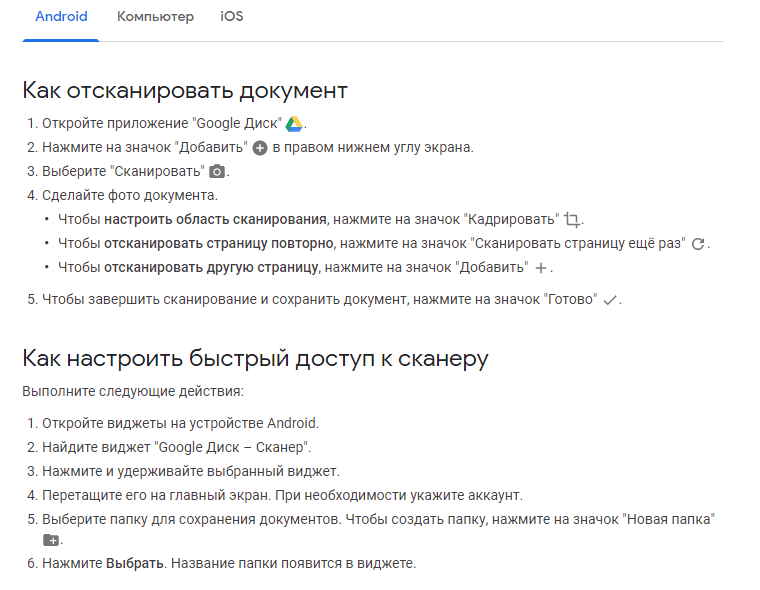
Task: Click bold text "отсканировать другую страницу"
Action: (211, 268)
